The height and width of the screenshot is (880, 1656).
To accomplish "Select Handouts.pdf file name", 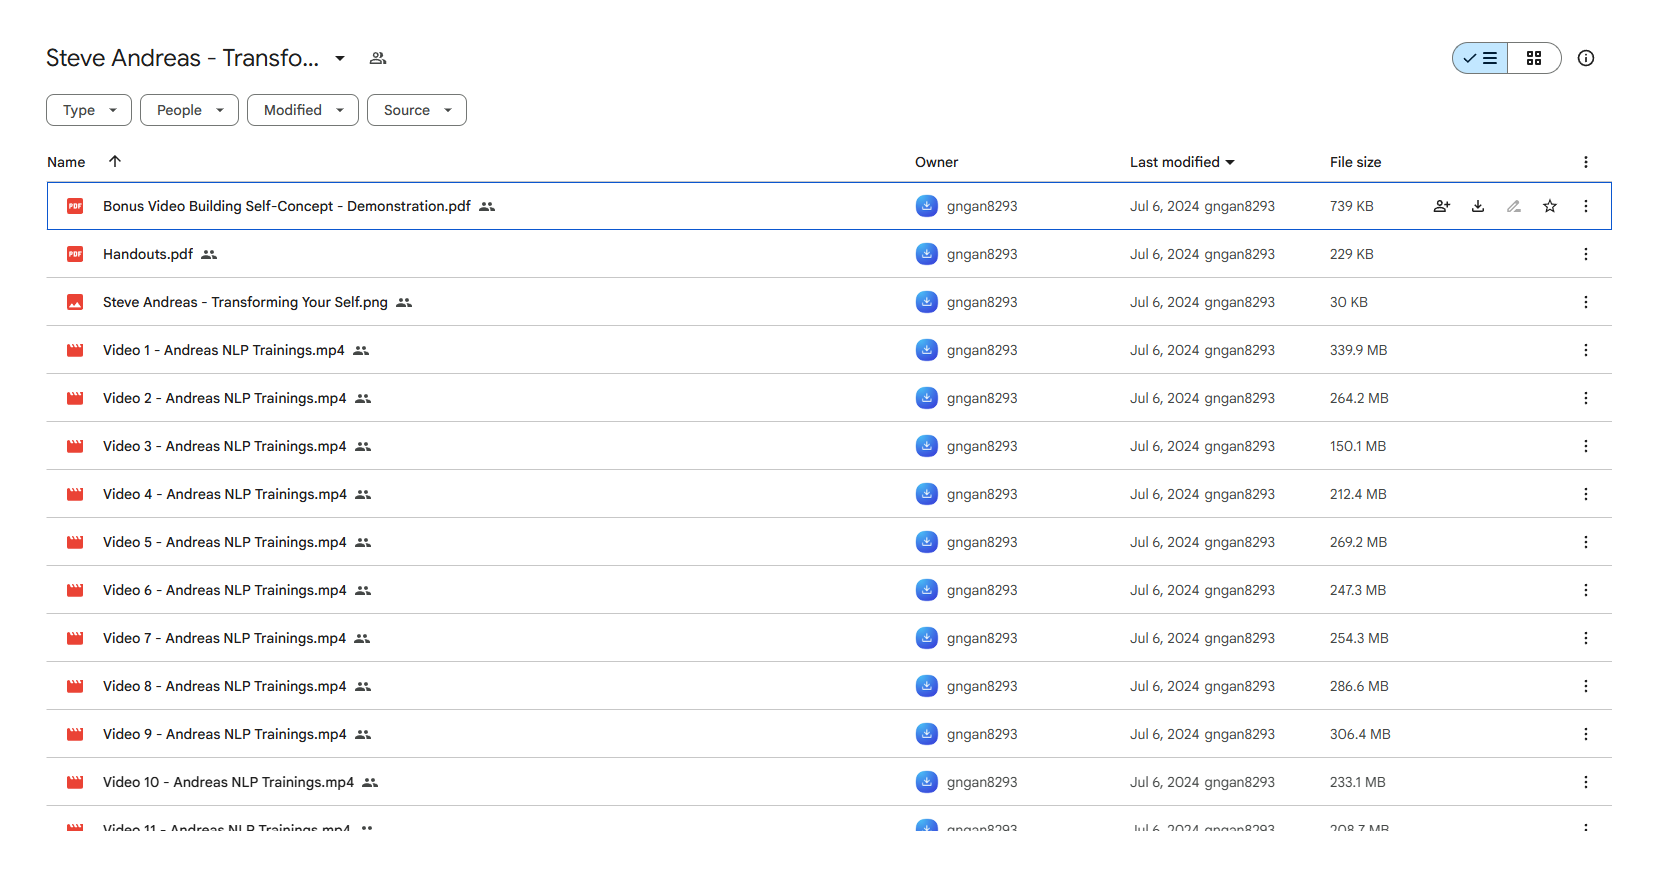I will (x=148, y=254).
